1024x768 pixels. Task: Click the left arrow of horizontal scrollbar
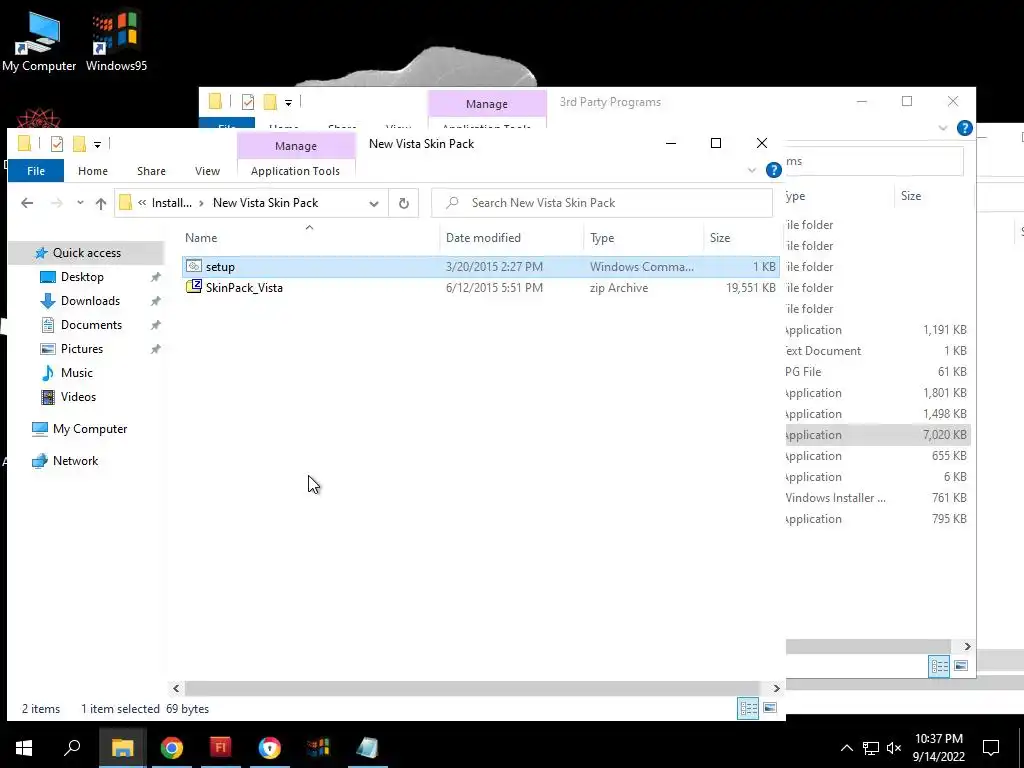tap(176, 688)
